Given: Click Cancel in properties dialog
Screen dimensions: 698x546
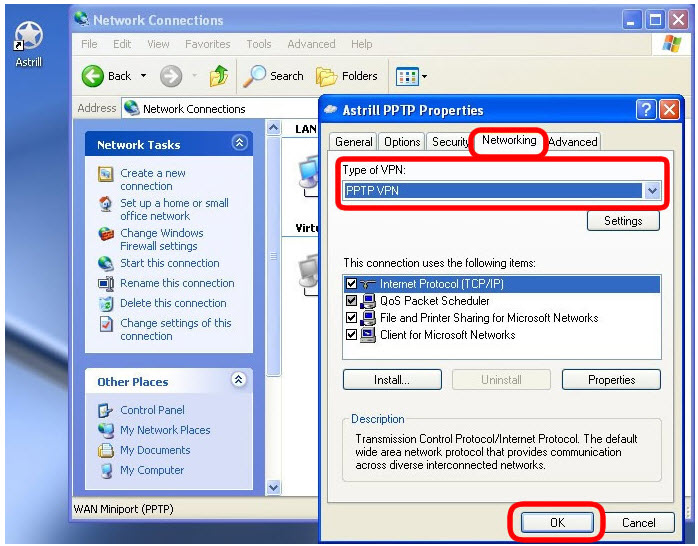Looking at the screenshot, I should click(638, 522).
